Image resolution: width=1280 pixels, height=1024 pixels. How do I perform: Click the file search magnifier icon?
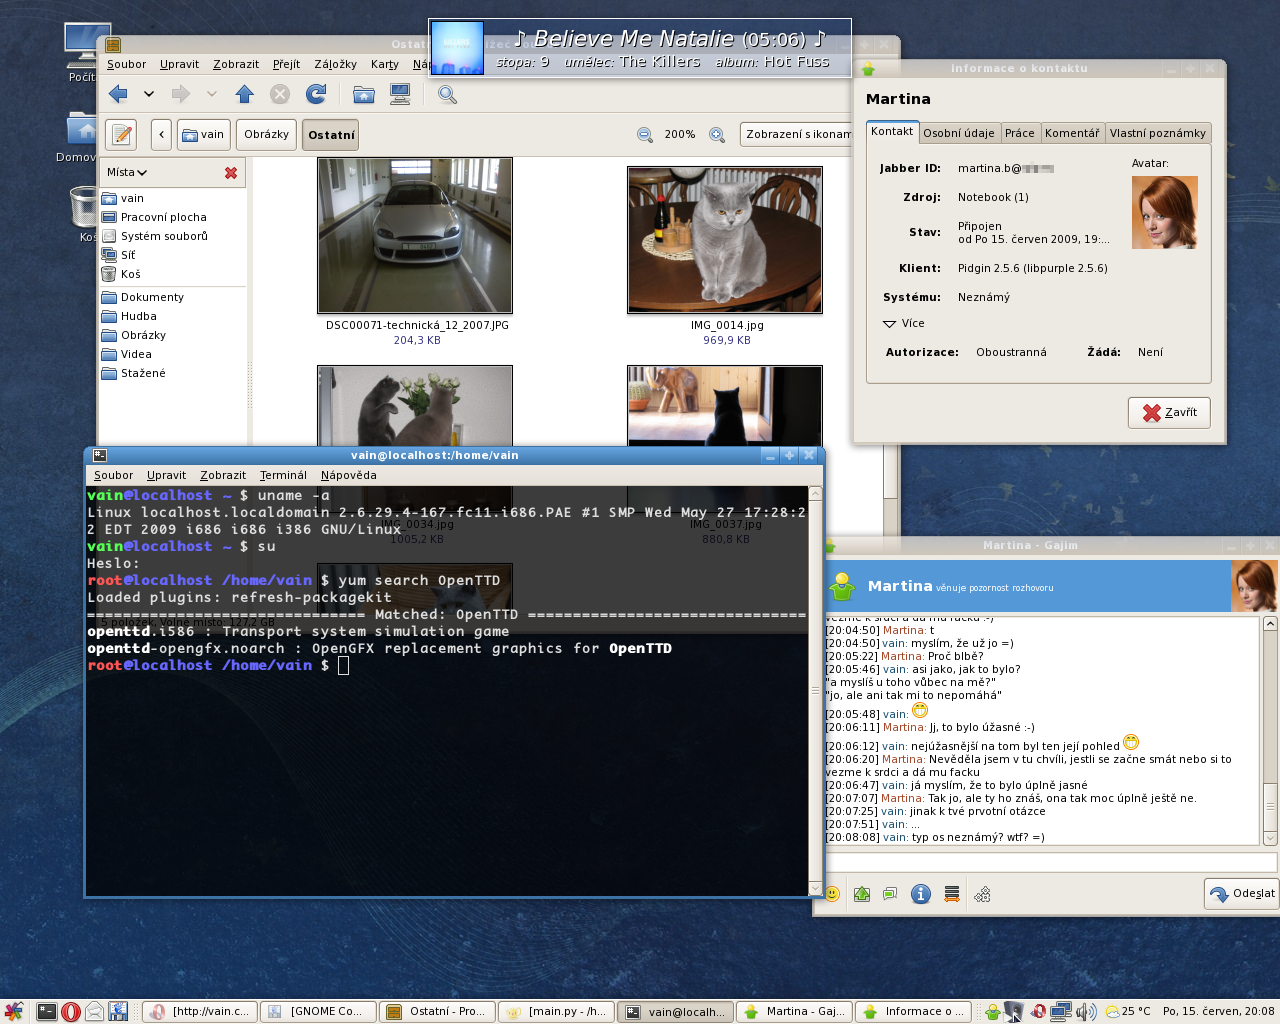(447, 94)
